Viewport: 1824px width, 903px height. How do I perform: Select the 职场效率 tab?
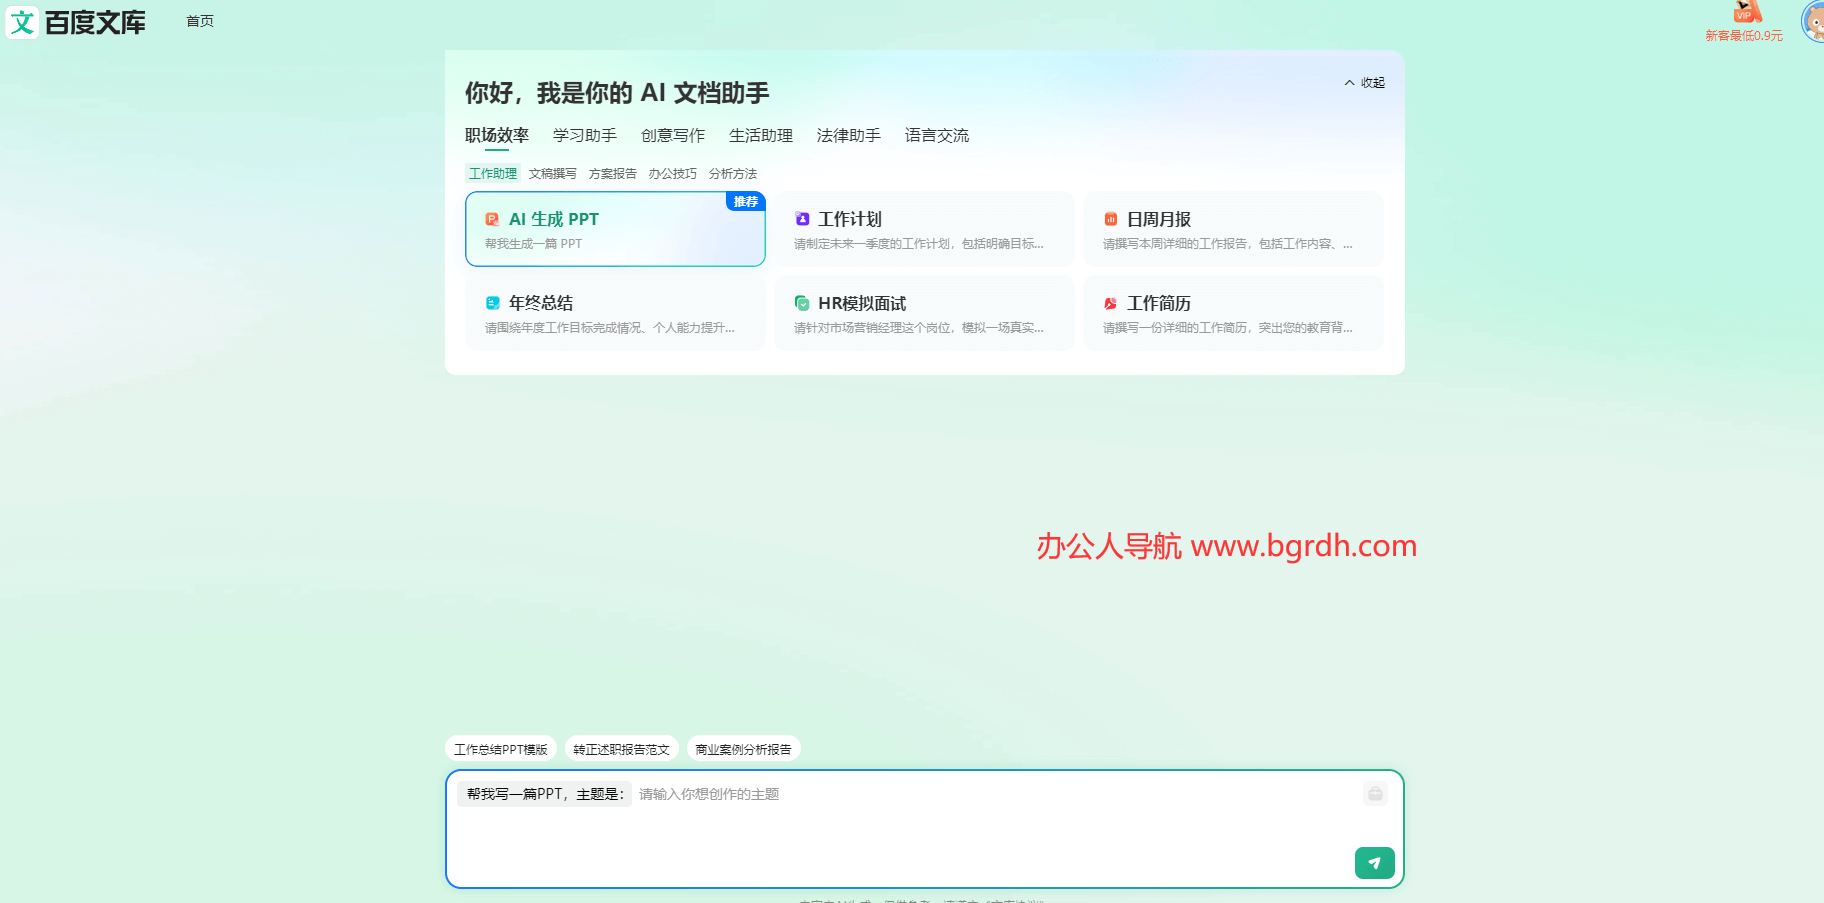click(497, 135)
